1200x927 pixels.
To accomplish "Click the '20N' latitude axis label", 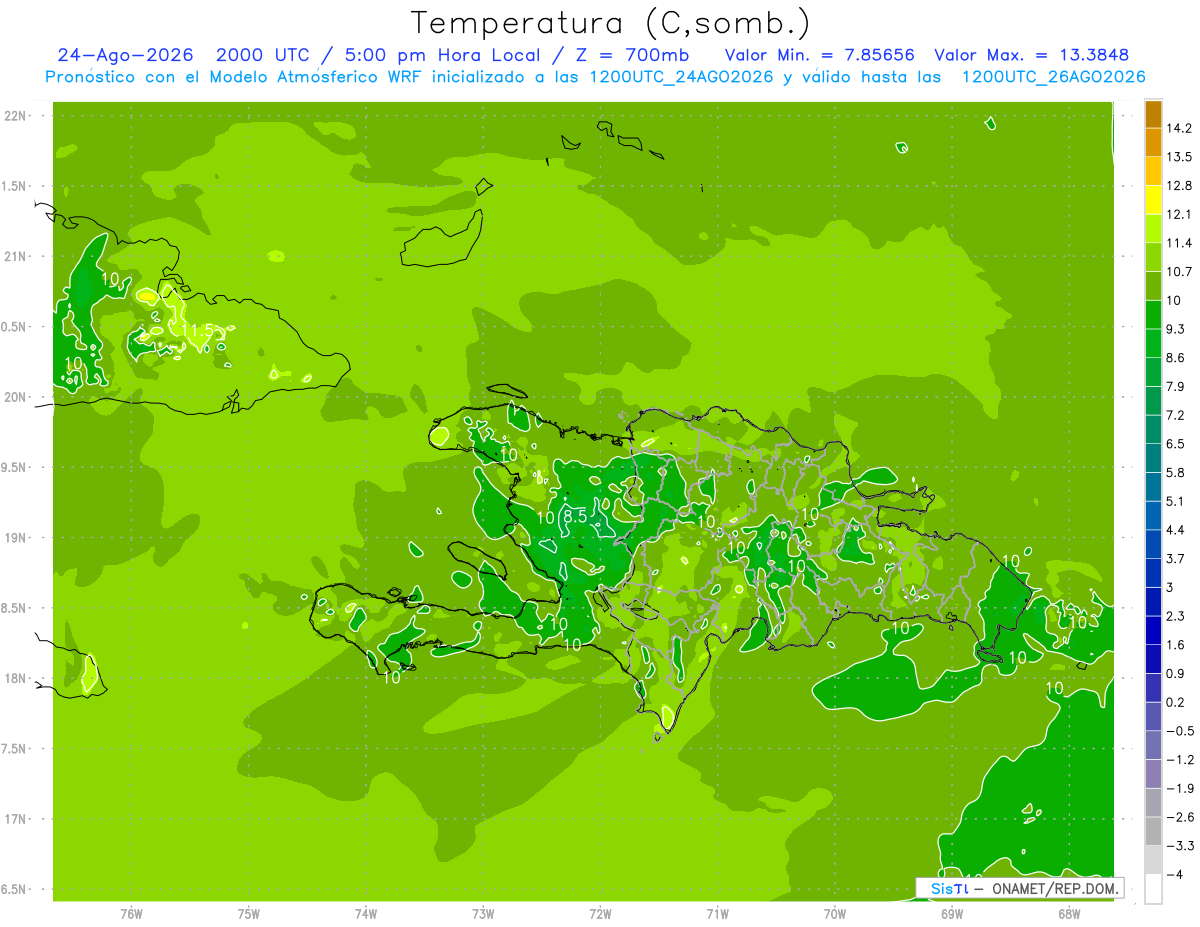I will (x=16, y=397).
